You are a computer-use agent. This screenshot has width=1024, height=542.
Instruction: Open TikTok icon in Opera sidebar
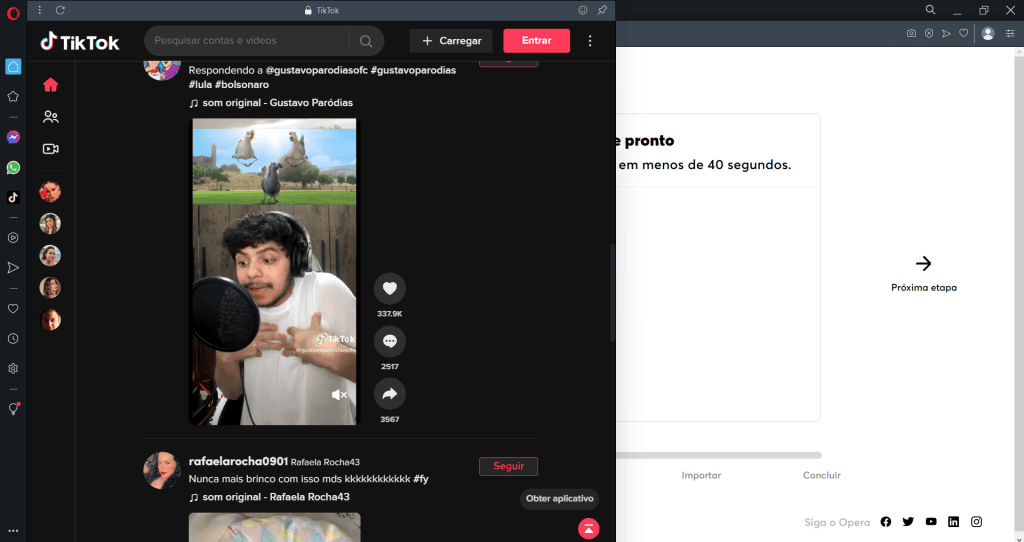click(13, 197)
